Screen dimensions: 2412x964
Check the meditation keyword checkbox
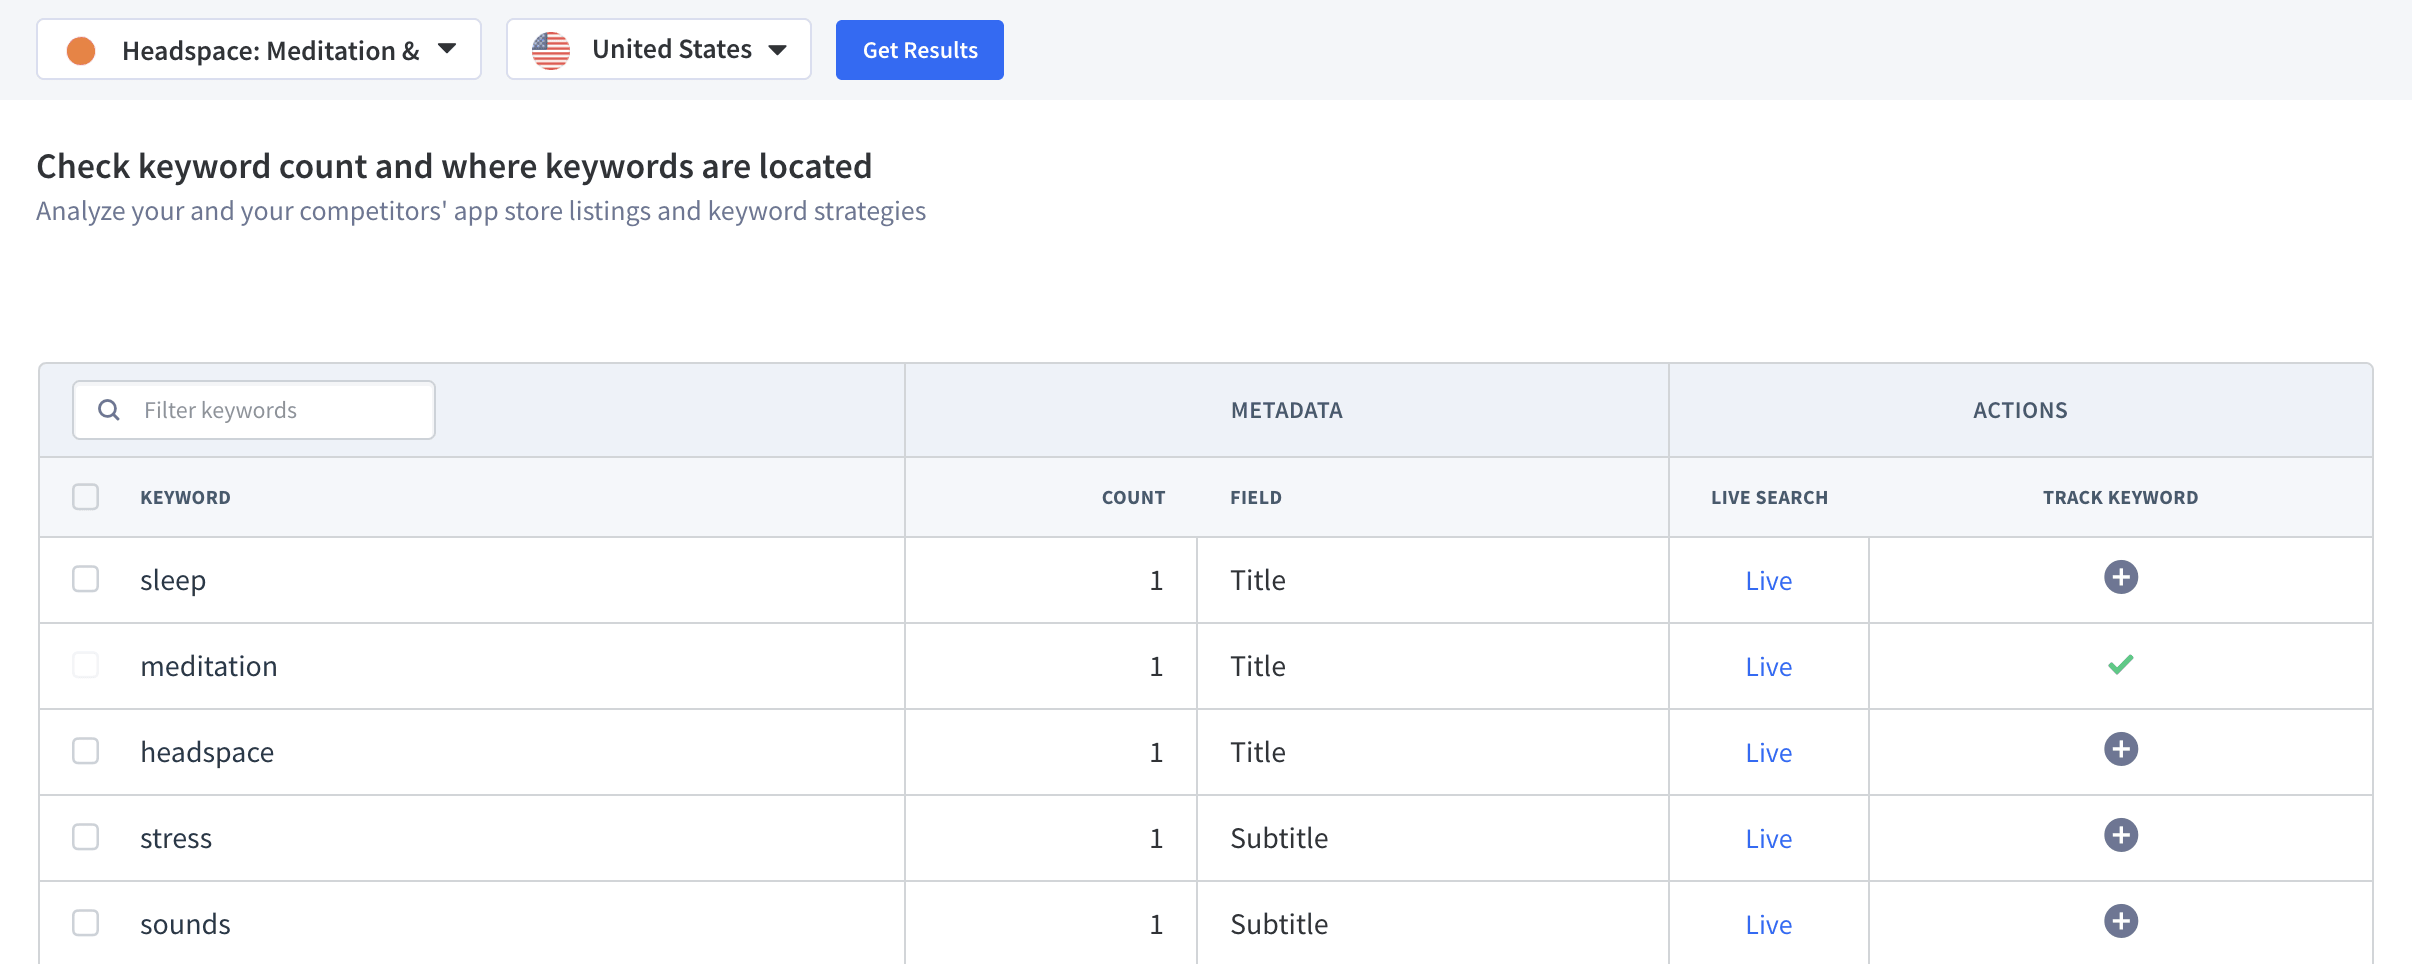(x=86, y=665)
